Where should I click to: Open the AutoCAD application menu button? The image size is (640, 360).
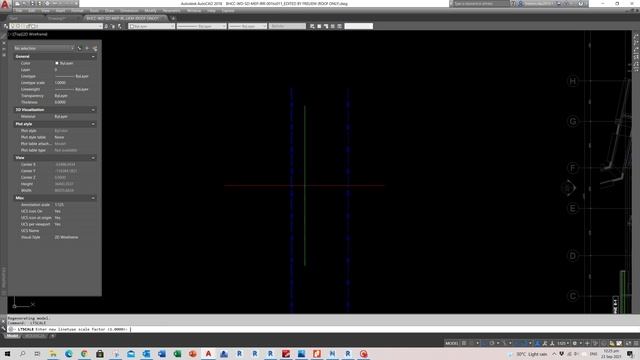coord(5,4)
